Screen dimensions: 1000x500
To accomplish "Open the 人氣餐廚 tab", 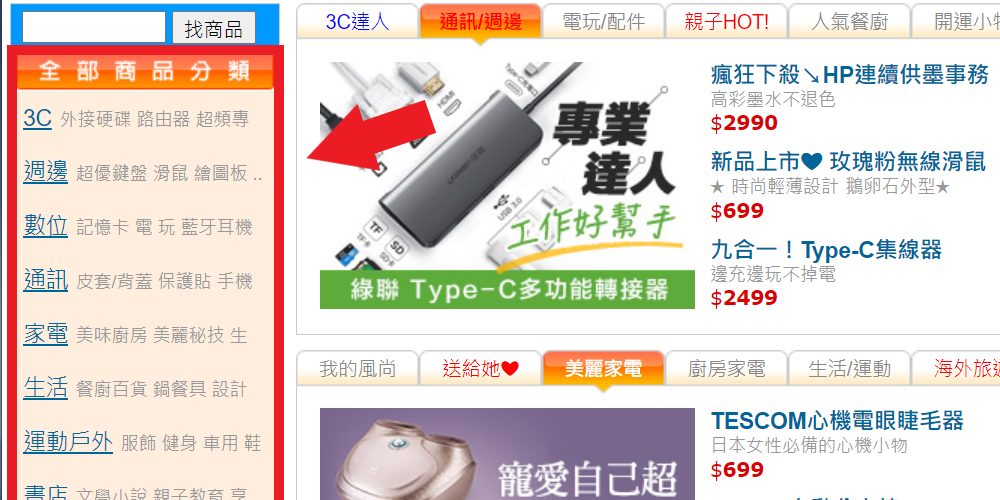I will pyautogui.click(x=849, y=22).
